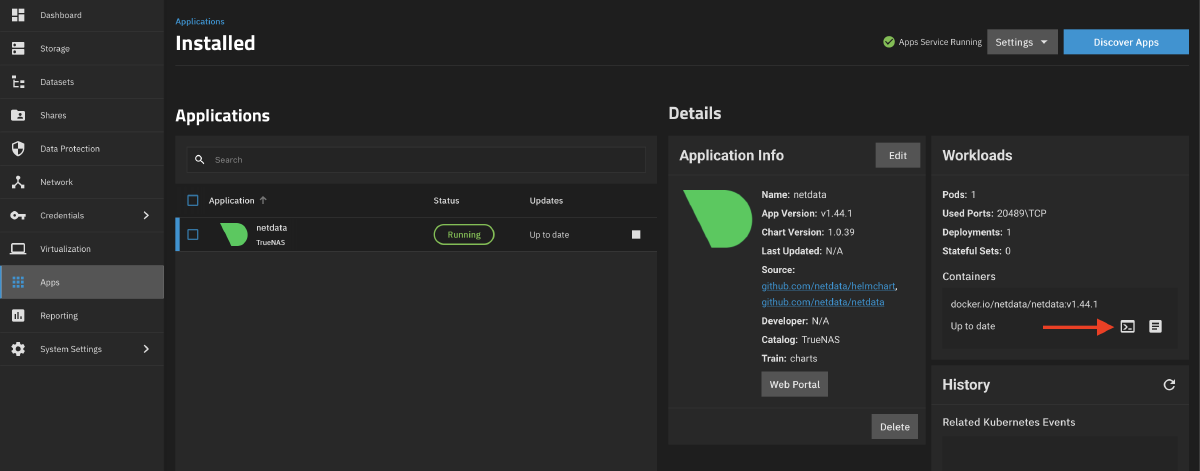Click the Status column header
This screenshot has width=1200, height=471.
click(446, 201)
